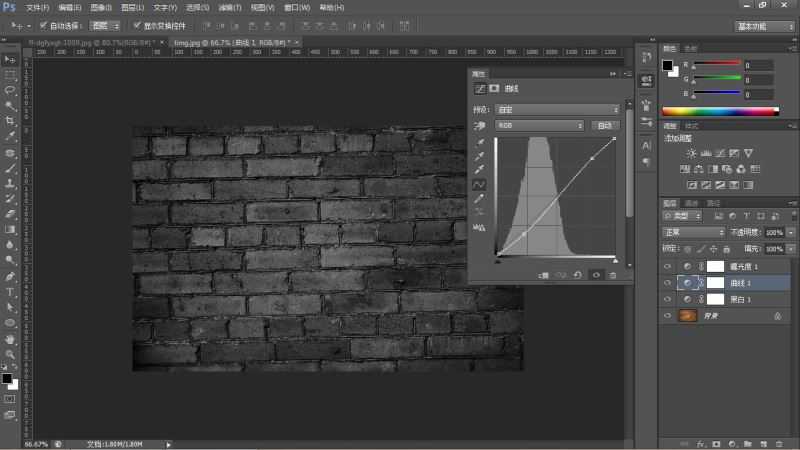Toggle the 自动选择 (Auto-Select) checkbox

(43, 25)
